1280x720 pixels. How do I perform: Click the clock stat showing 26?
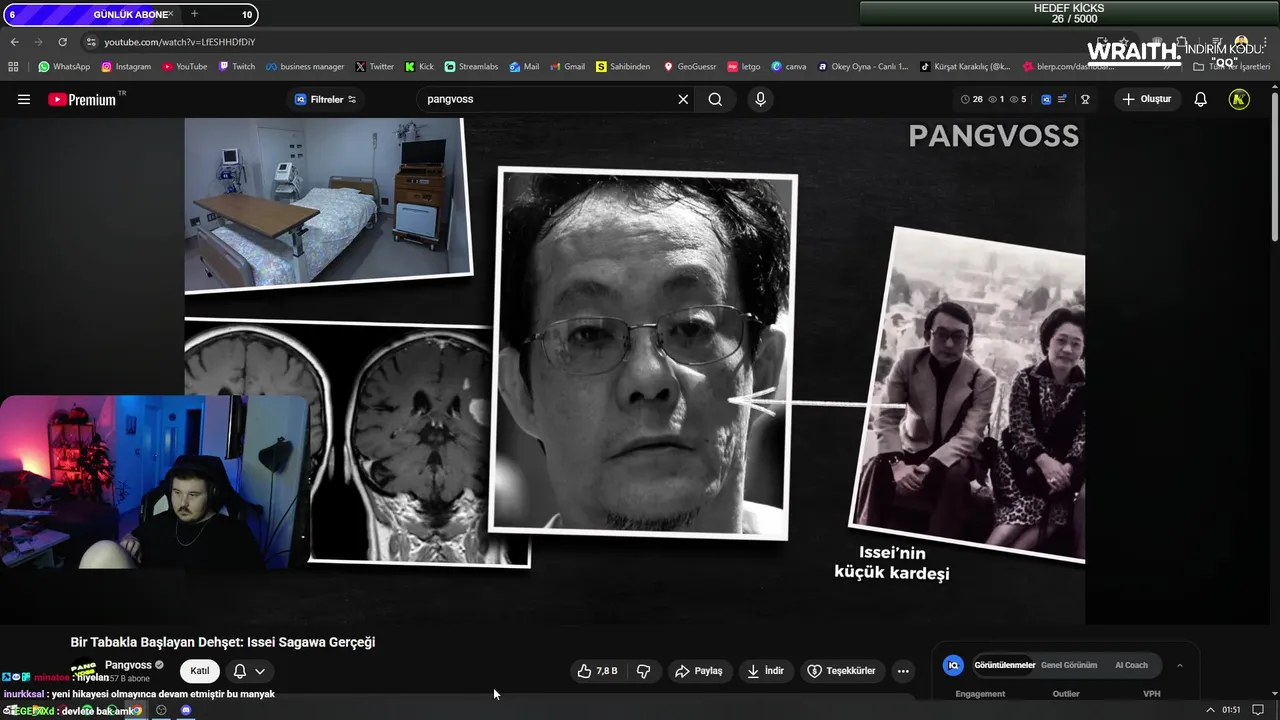coord(971,99)
